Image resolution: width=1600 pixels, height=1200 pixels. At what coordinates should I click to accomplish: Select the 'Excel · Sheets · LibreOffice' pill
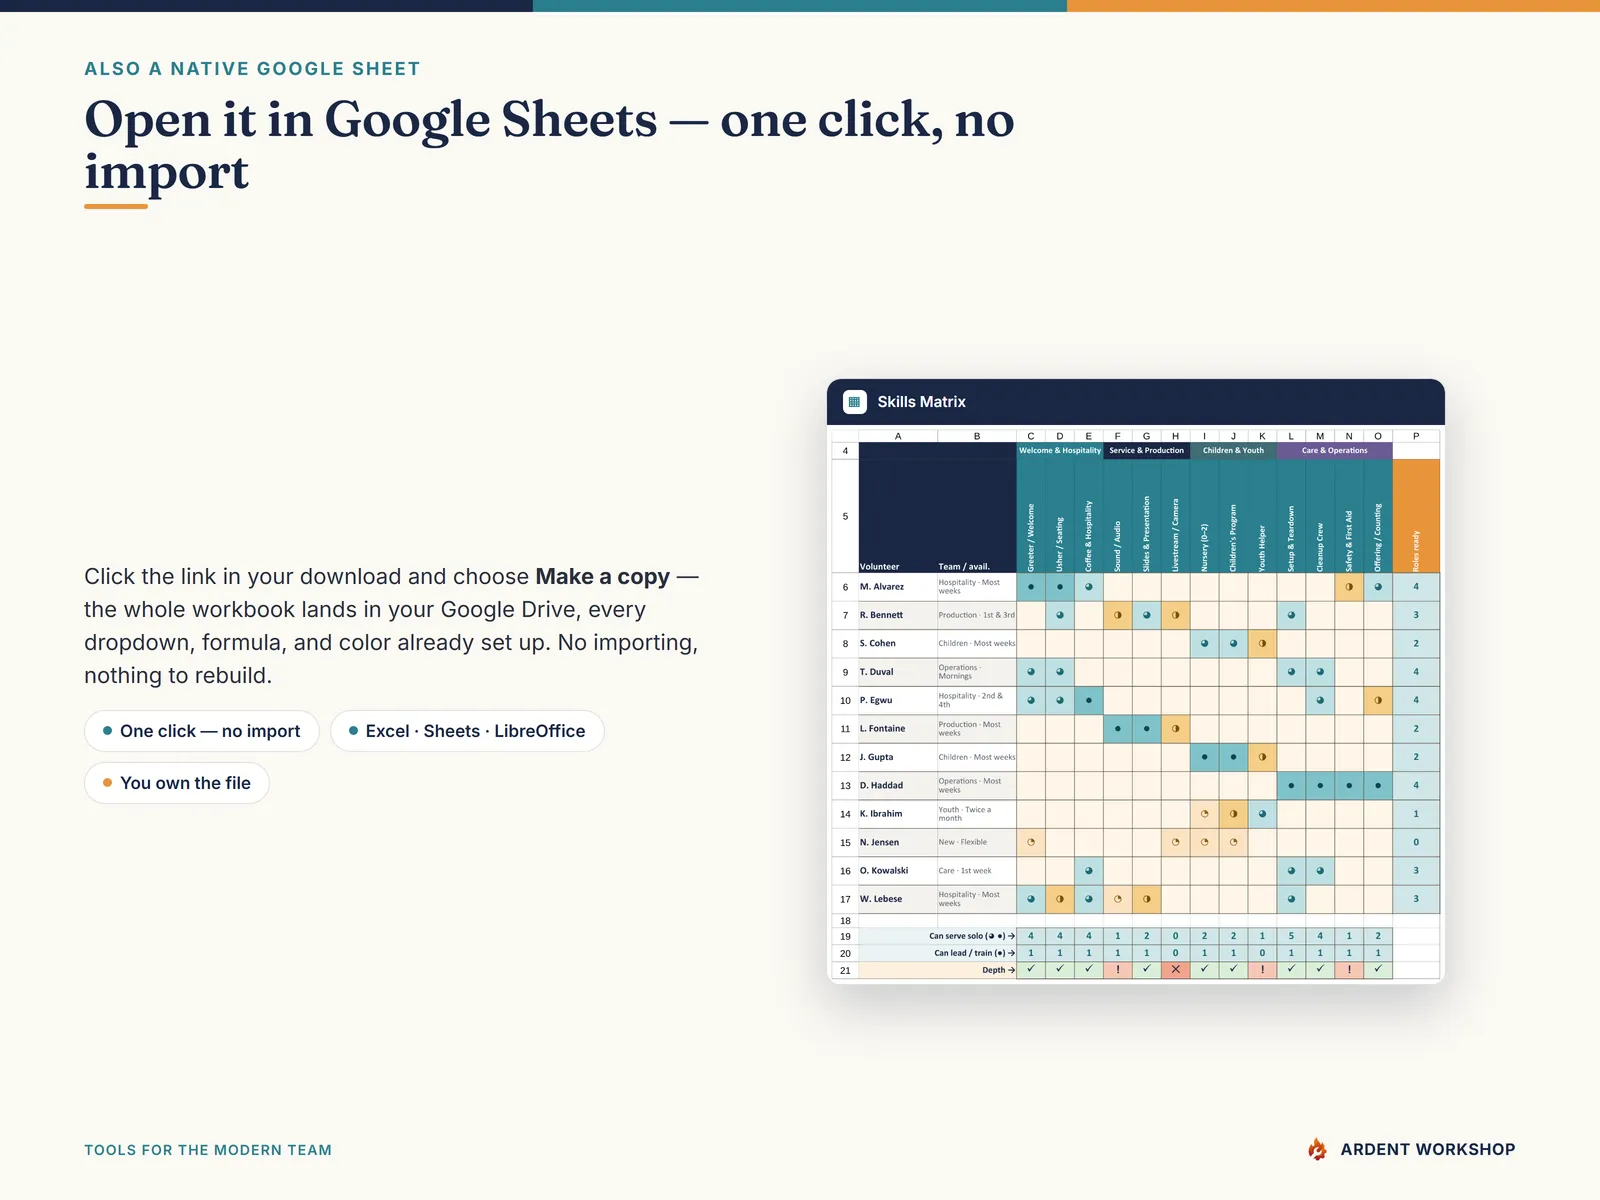(467, 731)
